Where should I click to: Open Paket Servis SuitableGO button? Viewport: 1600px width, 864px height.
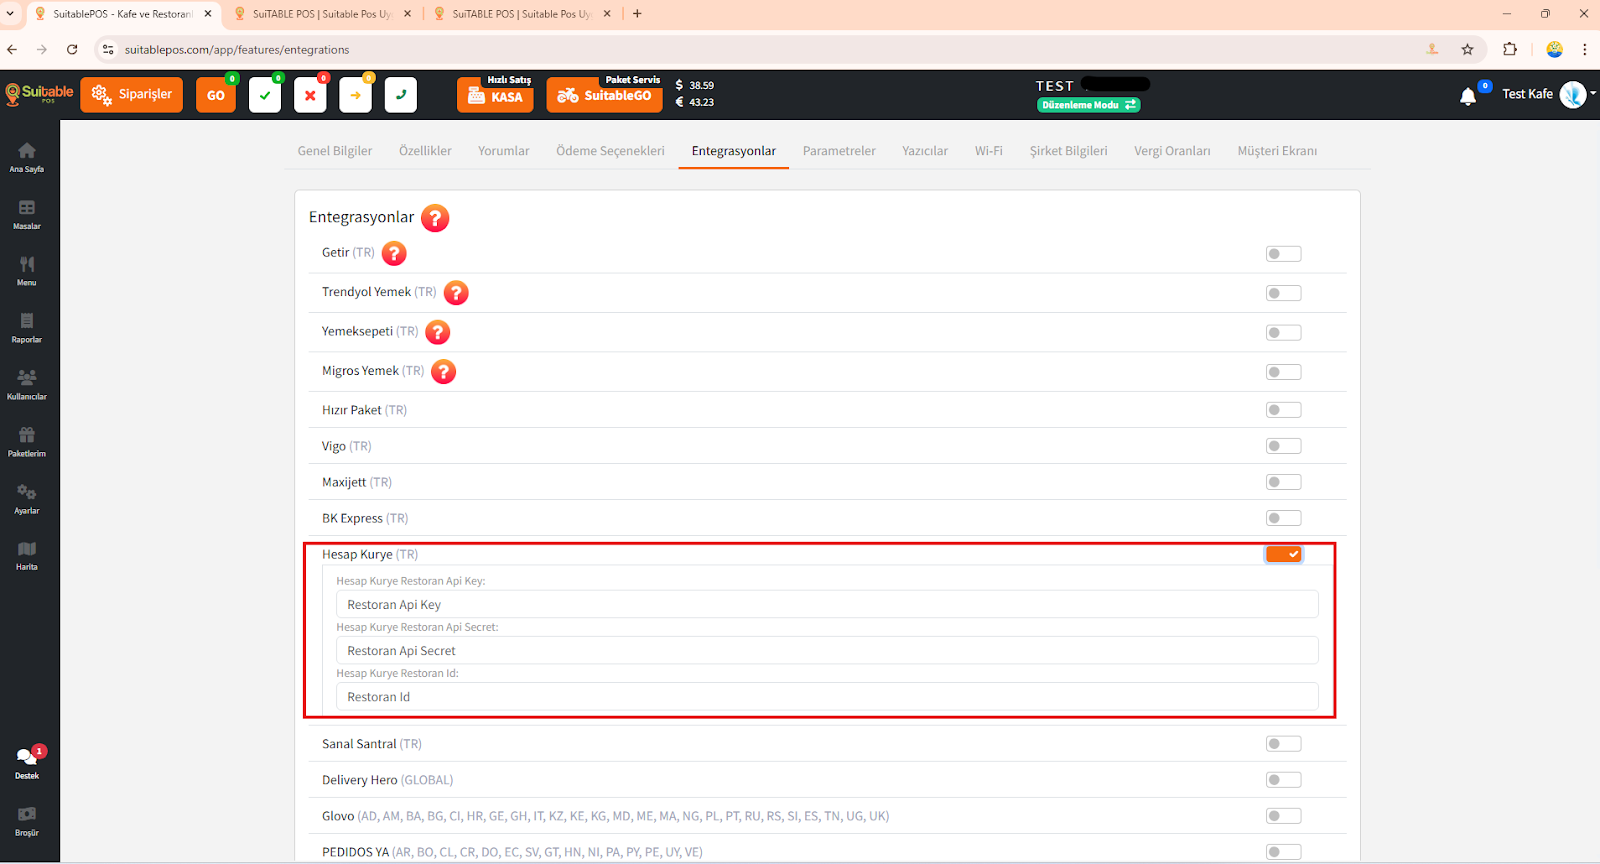click(605, 95)
